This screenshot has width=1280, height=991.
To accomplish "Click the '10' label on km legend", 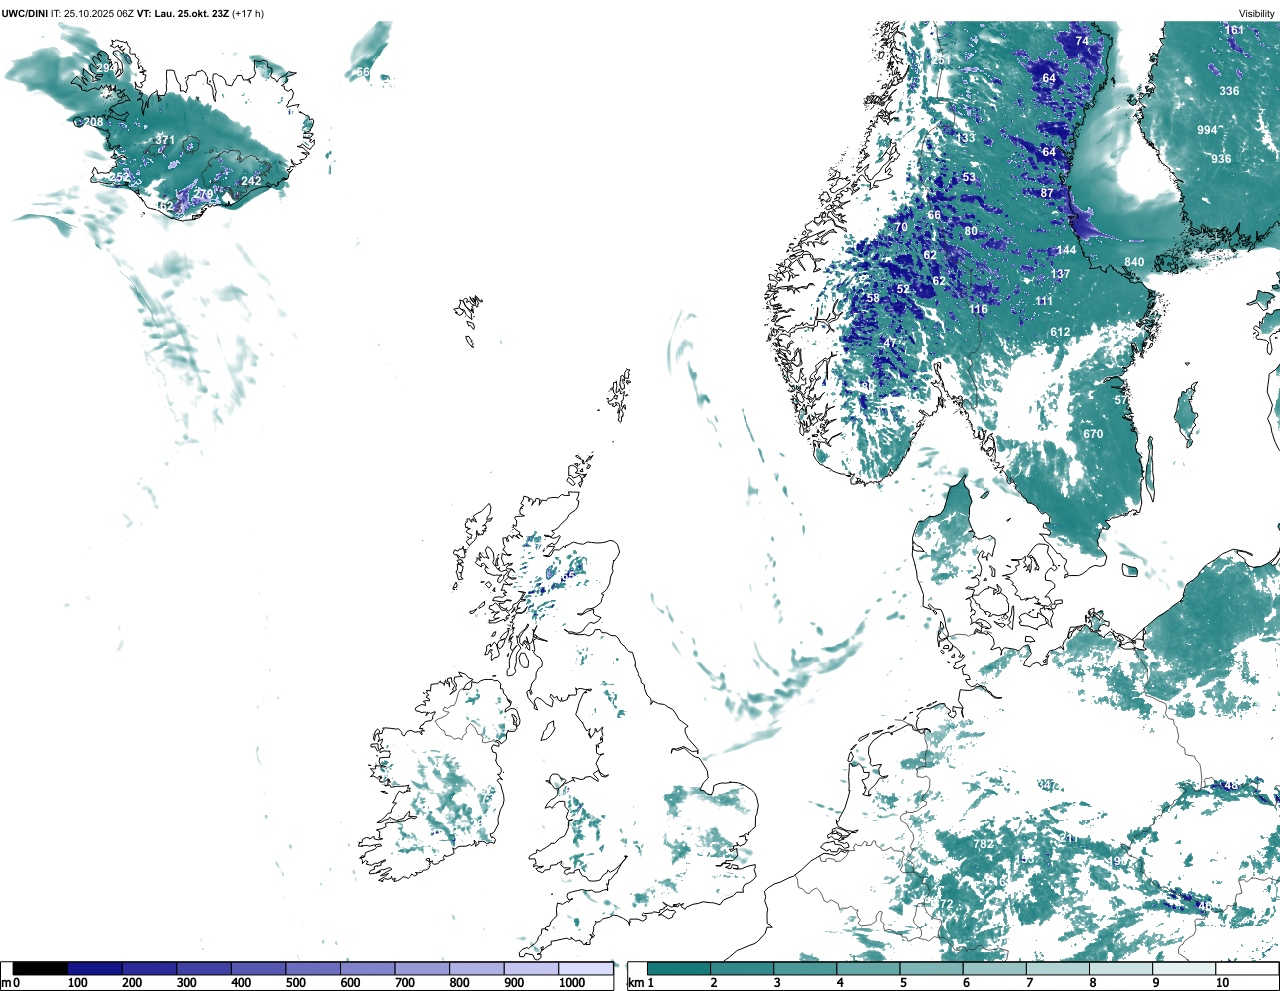I will click(x=1222, y=983).
